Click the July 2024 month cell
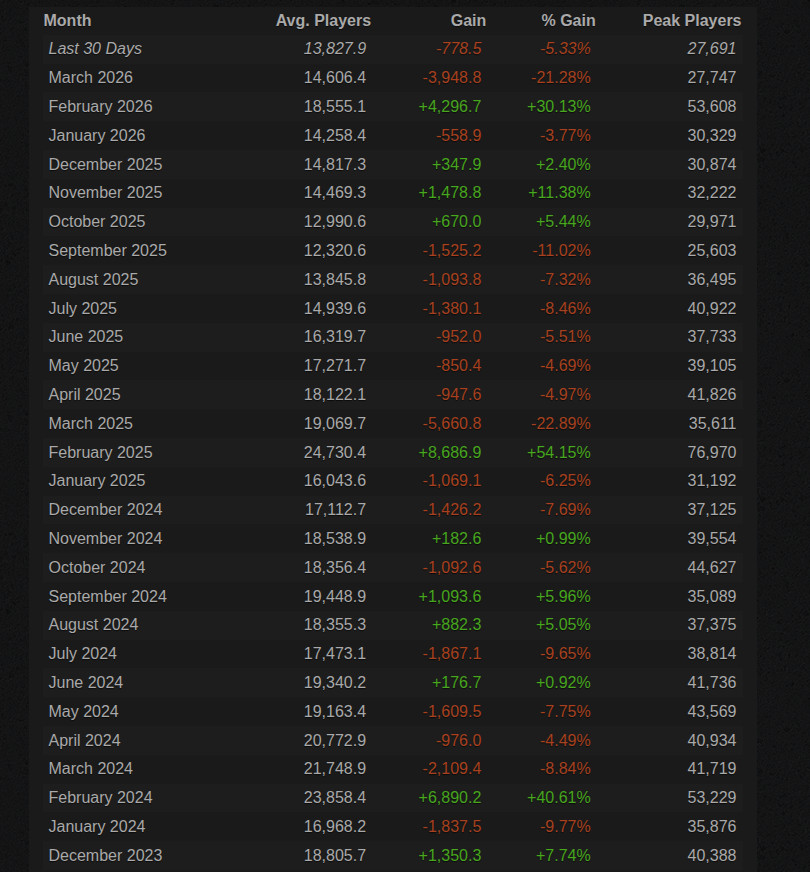 coord(83,653)
